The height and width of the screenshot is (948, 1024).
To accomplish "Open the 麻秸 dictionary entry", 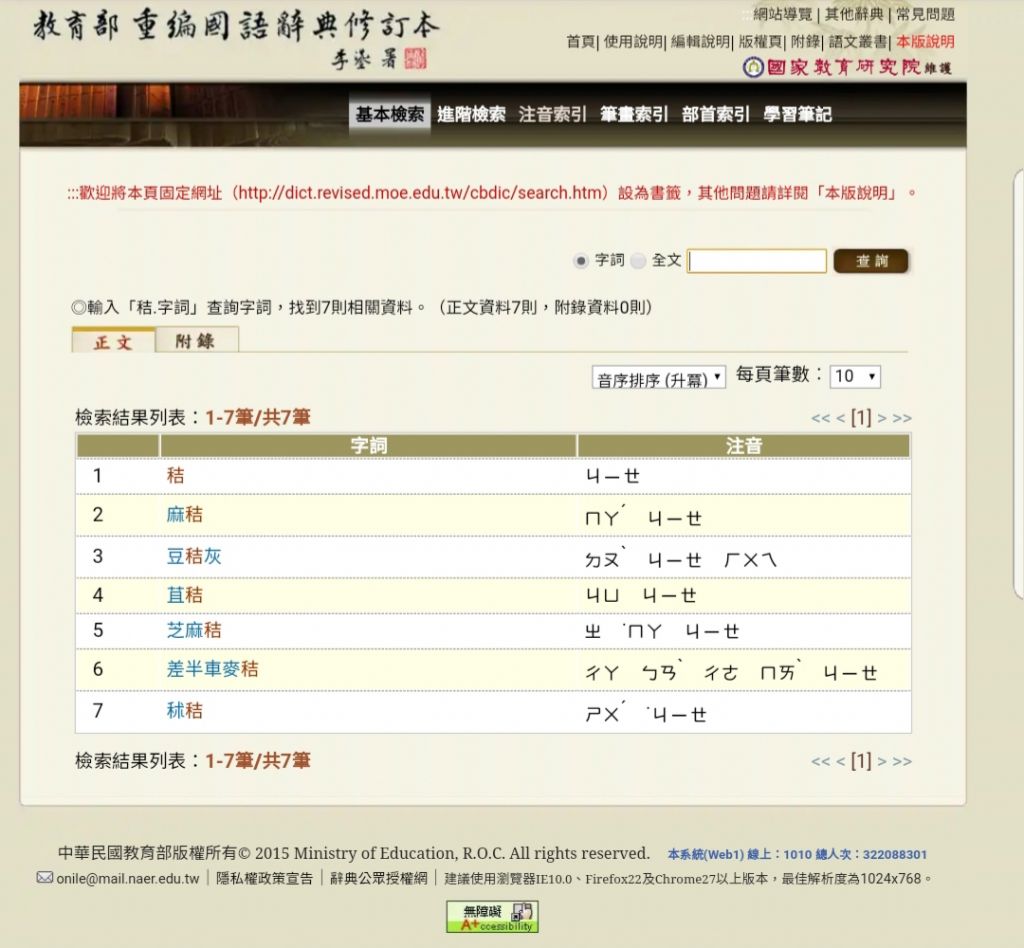I will [x=185, y=516].
